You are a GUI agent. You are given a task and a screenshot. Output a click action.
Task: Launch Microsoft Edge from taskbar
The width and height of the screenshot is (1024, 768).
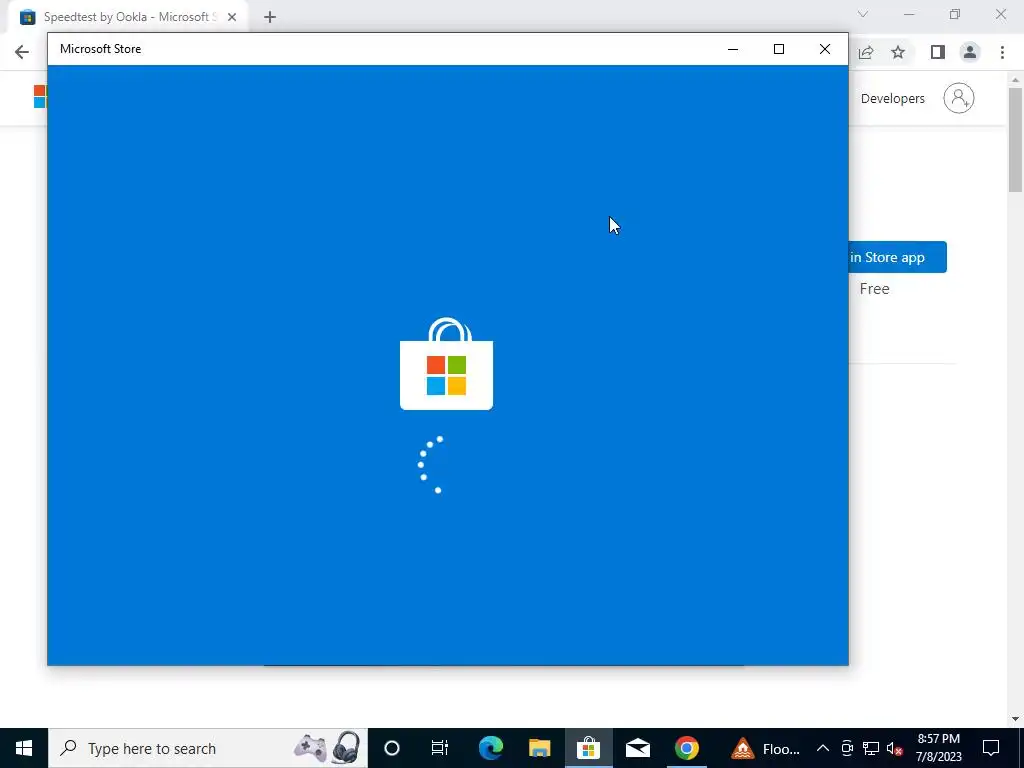pyautogui.click(x=490, y=748)
